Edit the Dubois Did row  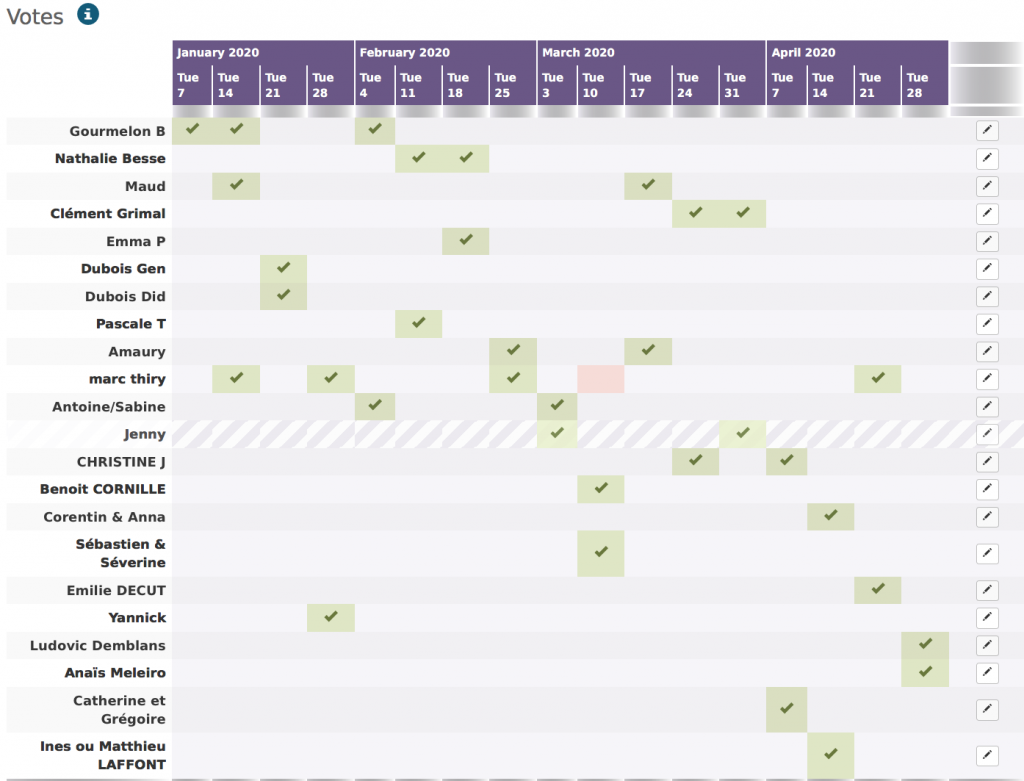click(987, 296)
